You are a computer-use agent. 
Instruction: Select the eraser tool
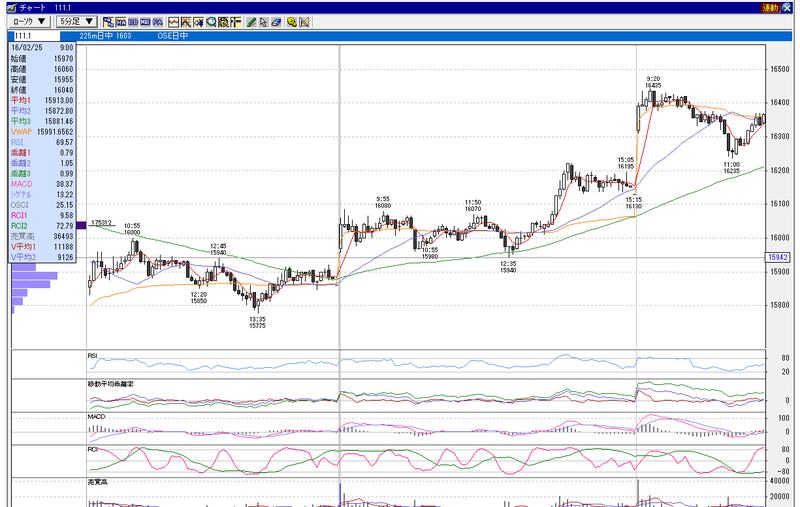pos(276,22)
